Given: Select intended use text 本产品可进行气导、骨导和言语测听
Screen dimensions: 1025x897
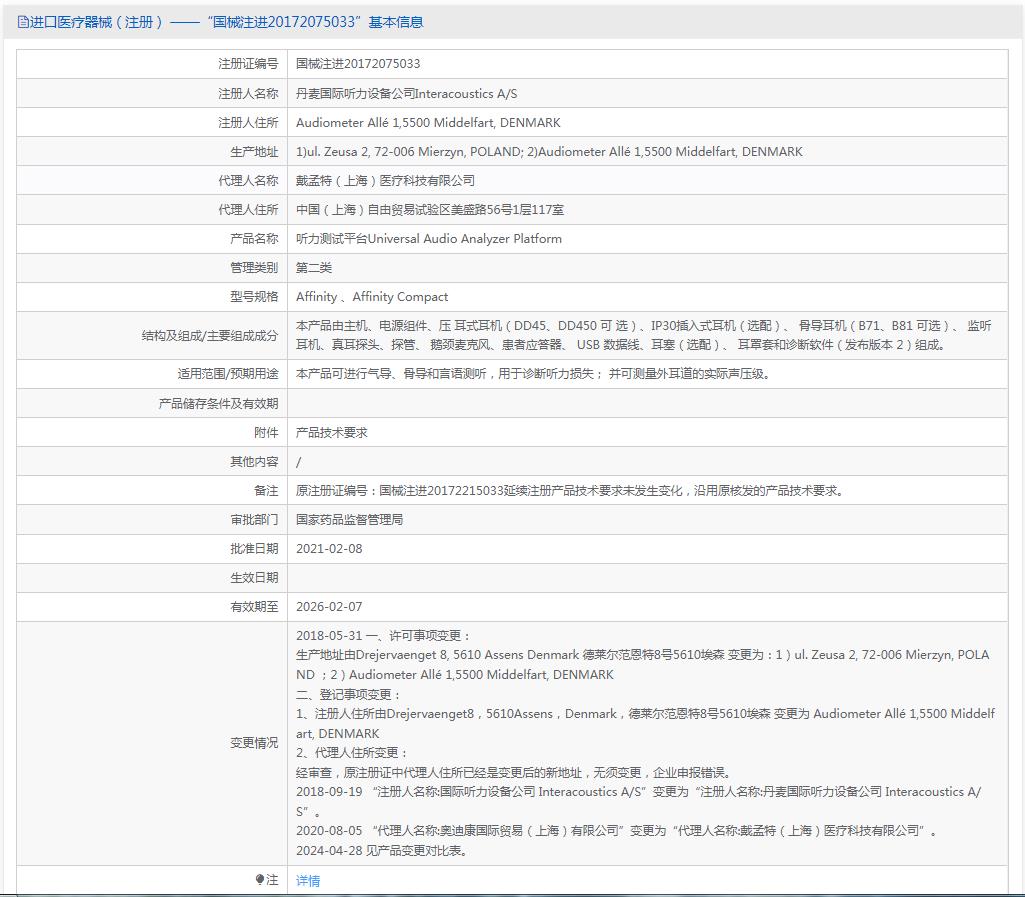Looking at the screenshot, I should click(533, 373).
